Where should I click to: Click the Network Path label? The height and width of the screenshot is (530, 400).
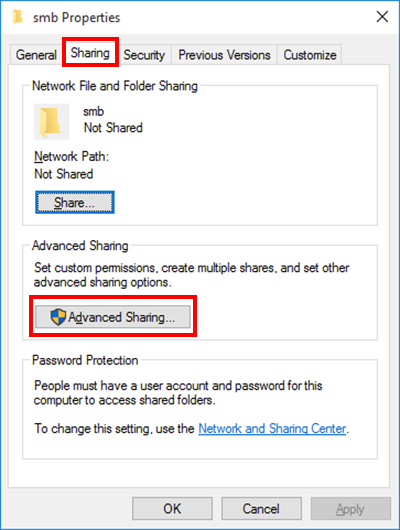tap(71, 156)
